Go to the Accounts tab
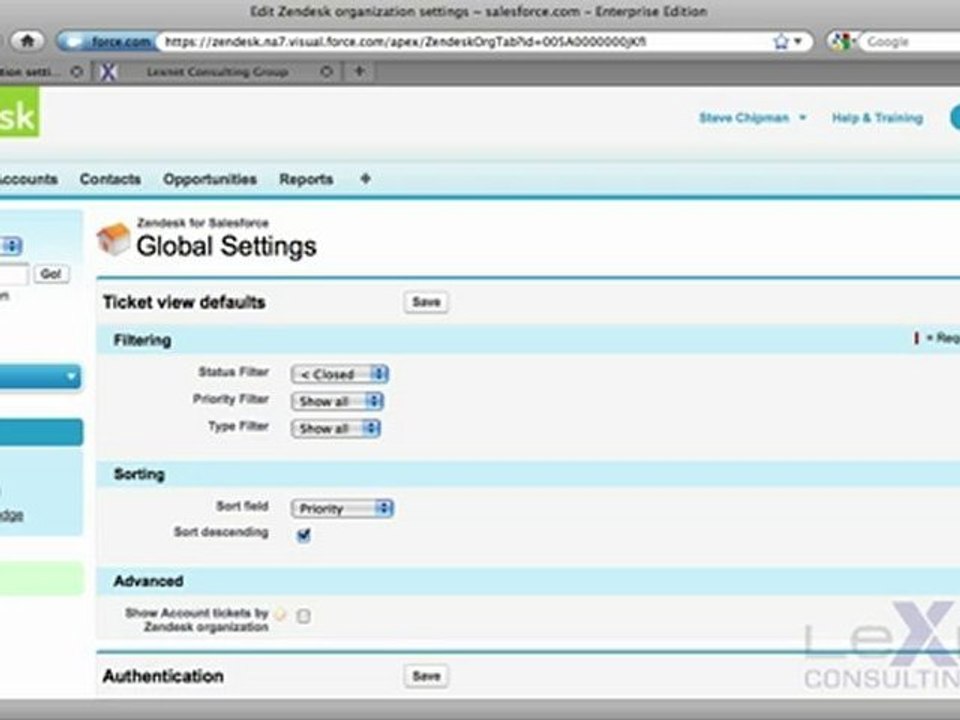This screenshot has width=960, height=720. (x=28, y=179)
